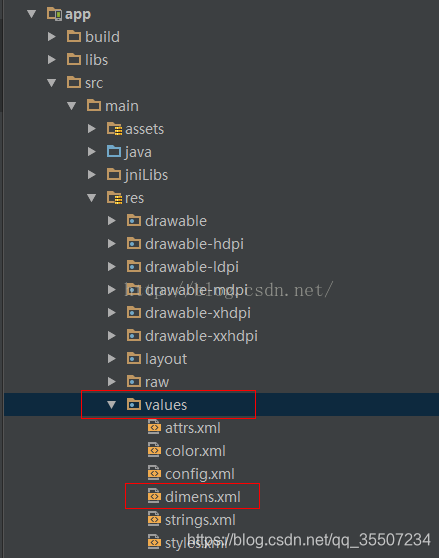Collapse the res folder arrow
The height and width of the screenshot is (559, 441).
tap(92, 198)
